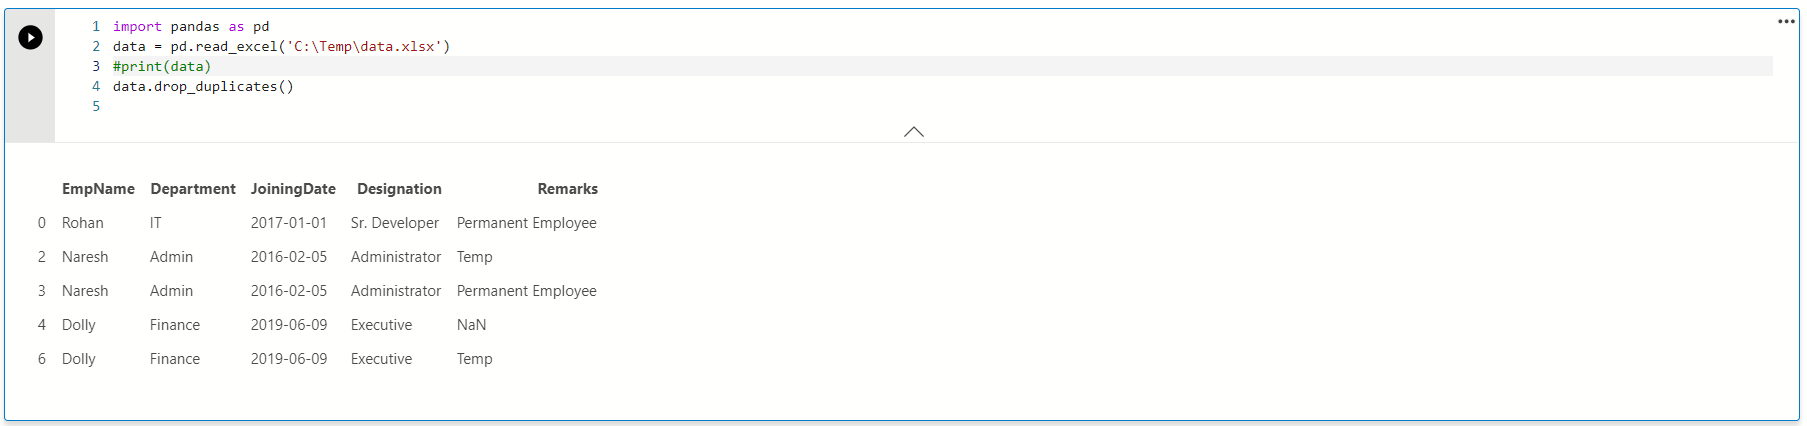Click the 2017-01-01 joining date cell

(289, 223)
